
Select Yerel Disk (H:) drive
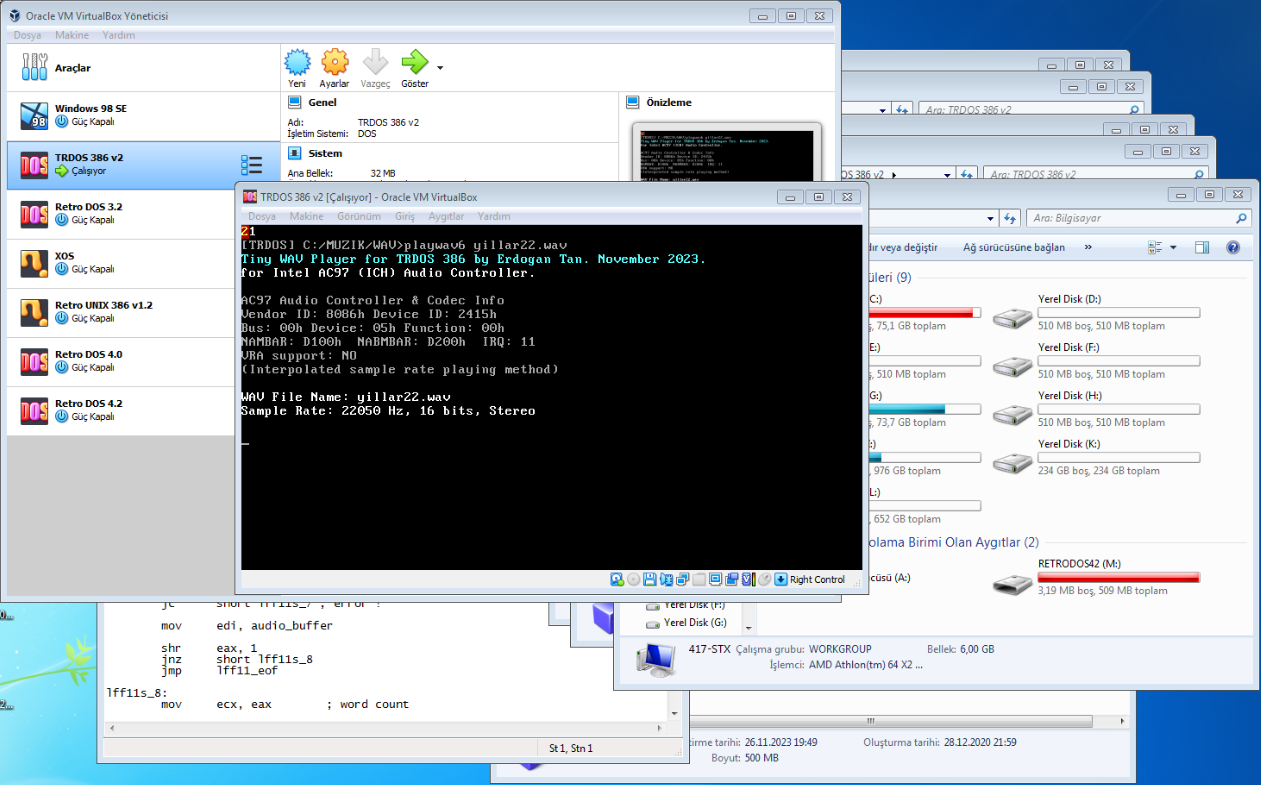click(x=1097, y=409)
